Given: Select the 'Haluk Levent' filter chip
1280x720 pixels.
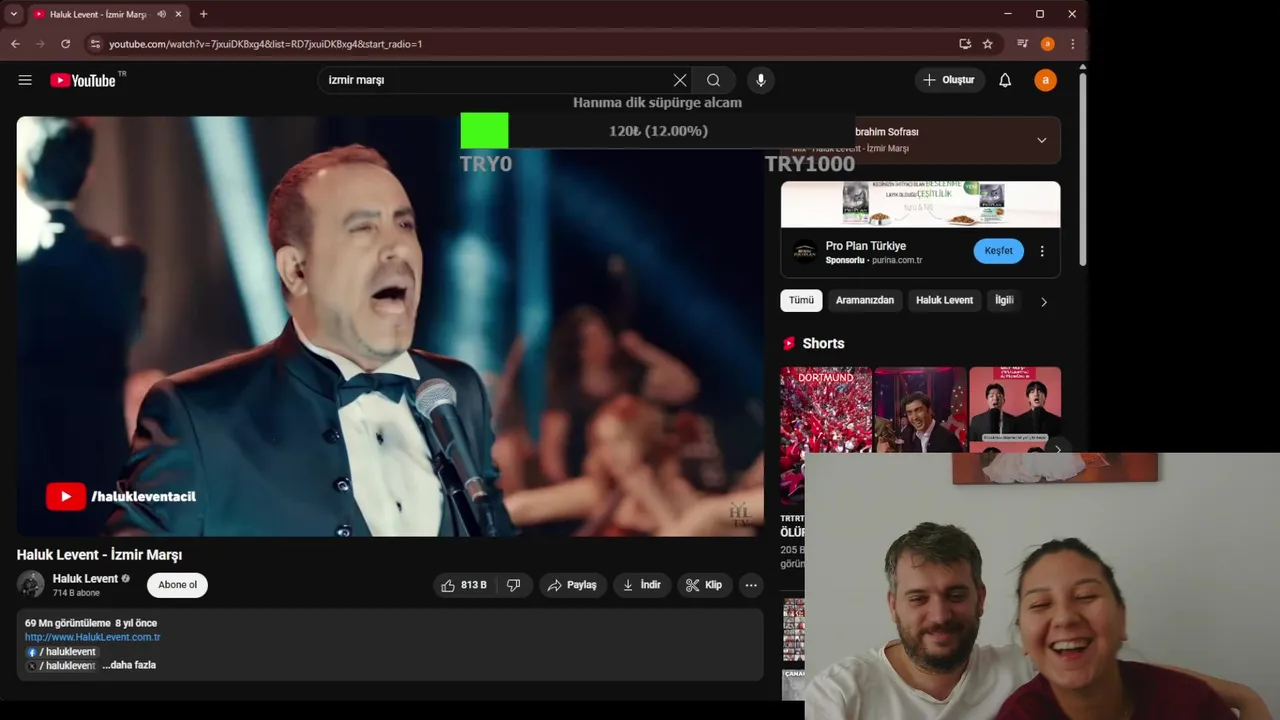Looking at the screenshot, I should pyautogui.click(x=944, y=300).
